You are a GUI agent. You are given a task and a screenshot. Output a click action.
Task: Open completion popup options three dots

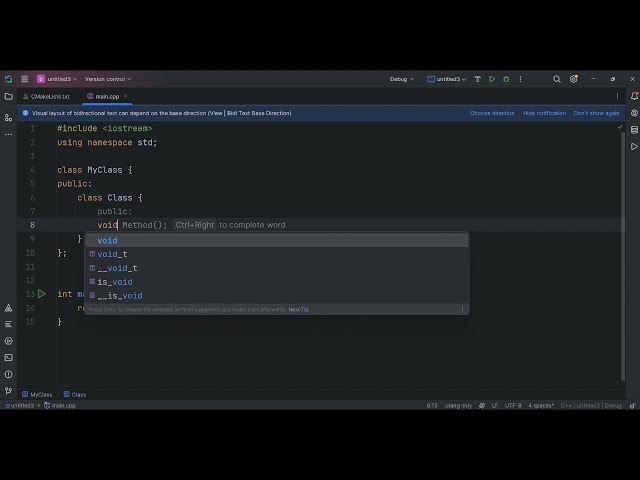[462, 309]
